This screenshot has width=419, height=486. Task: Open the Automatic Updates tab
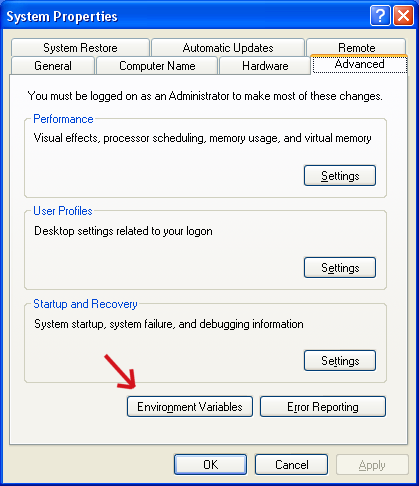coord(228,48)
